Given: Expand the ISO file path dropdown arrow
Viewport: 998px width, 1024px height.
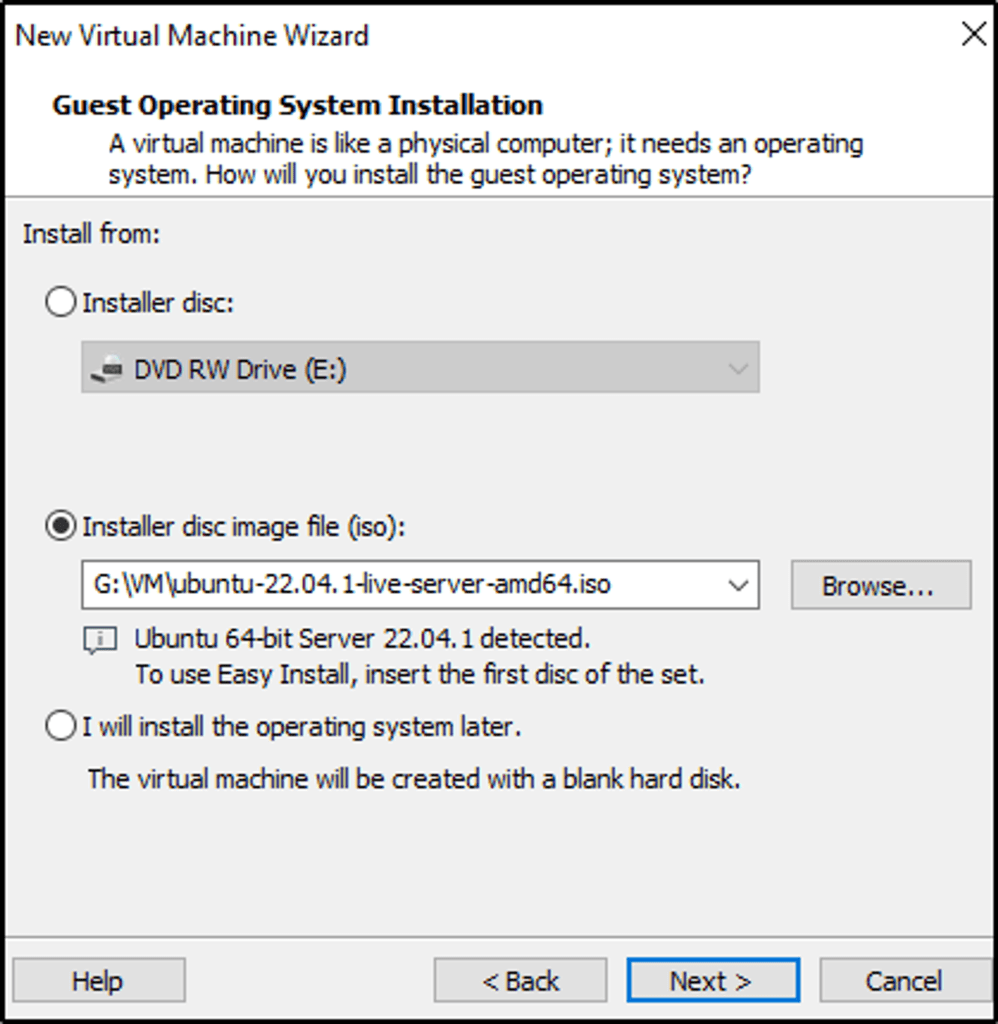Looking at the screenshot, I should click(x=738, y=585).
